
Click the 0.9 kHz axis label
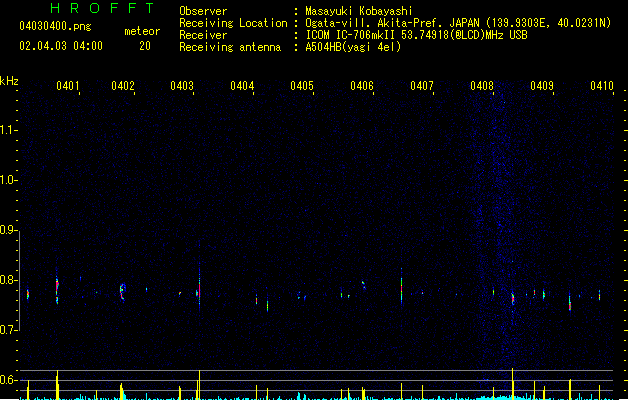point(7,230)
